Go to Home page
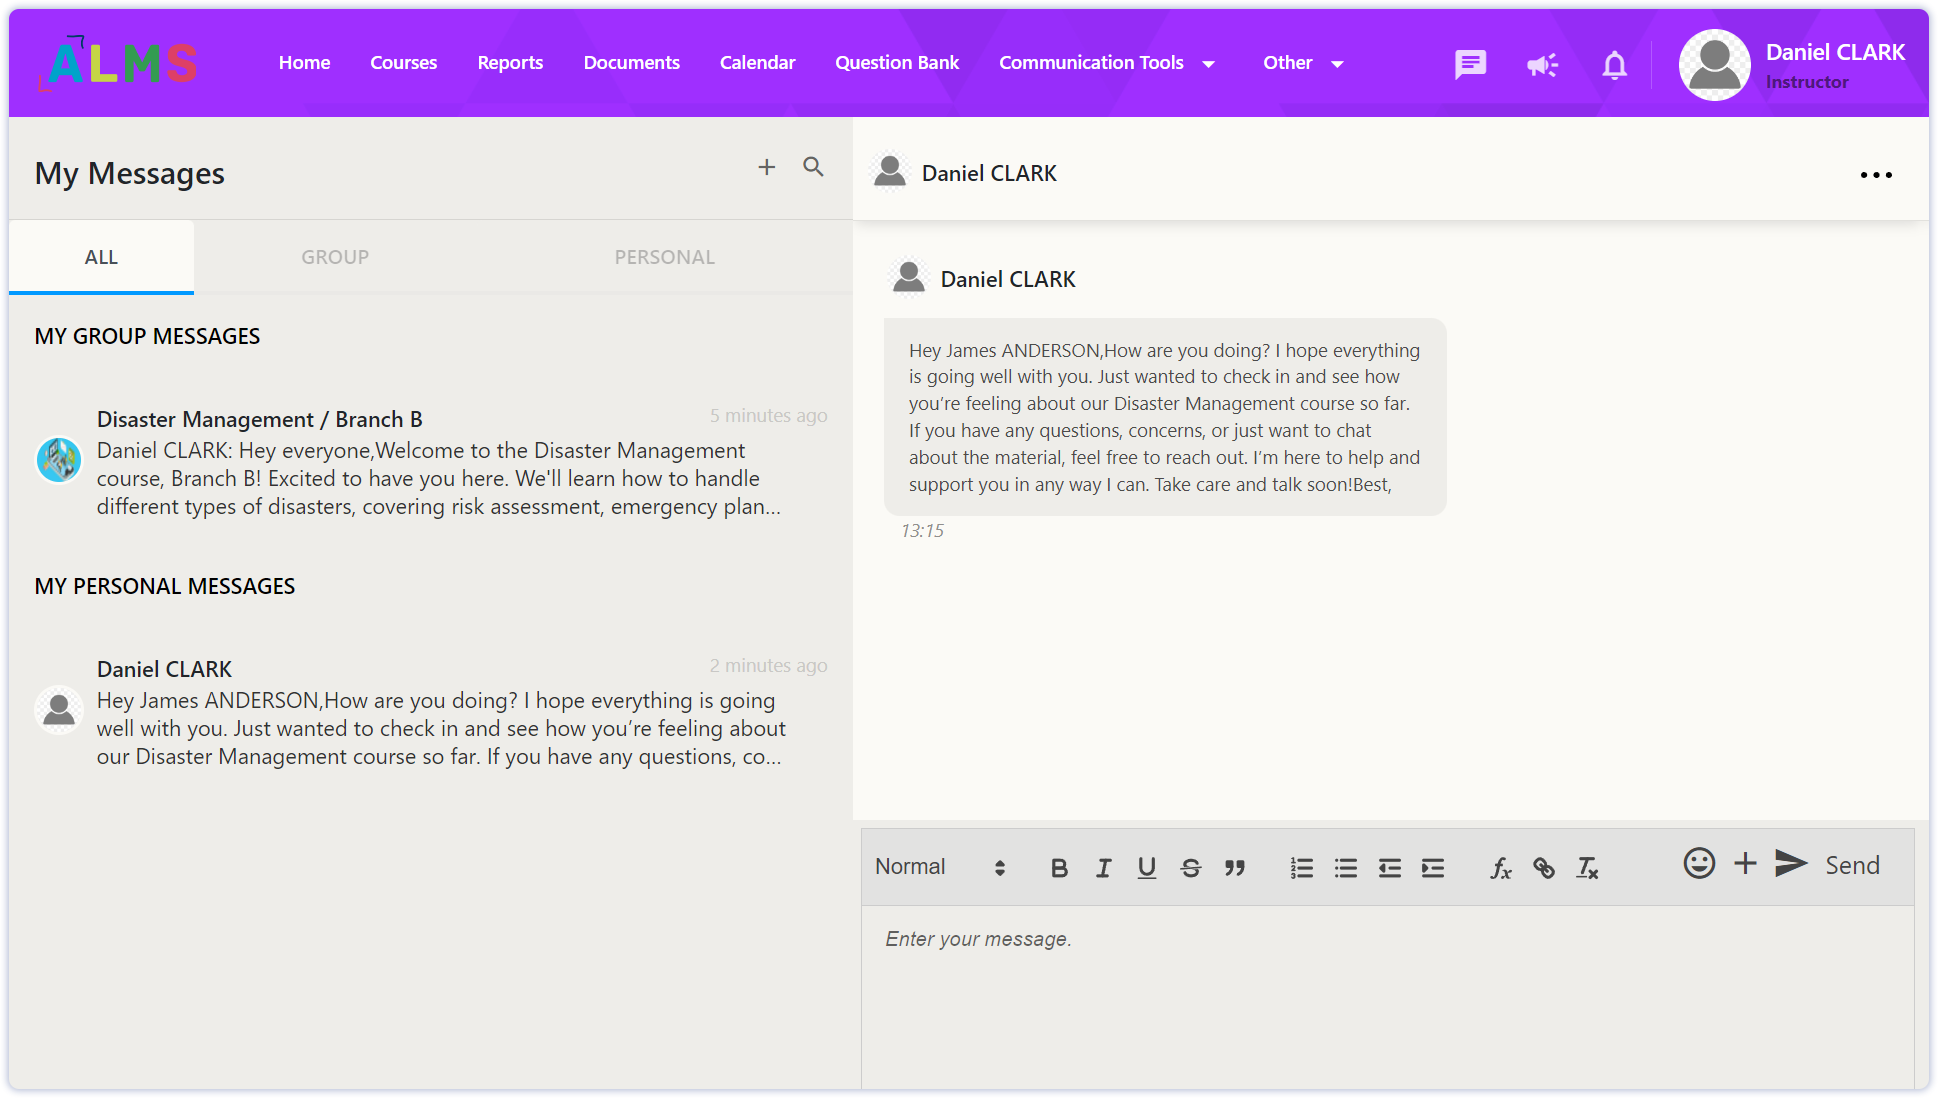This screenshot has width=1938, height=1098. 304,63
